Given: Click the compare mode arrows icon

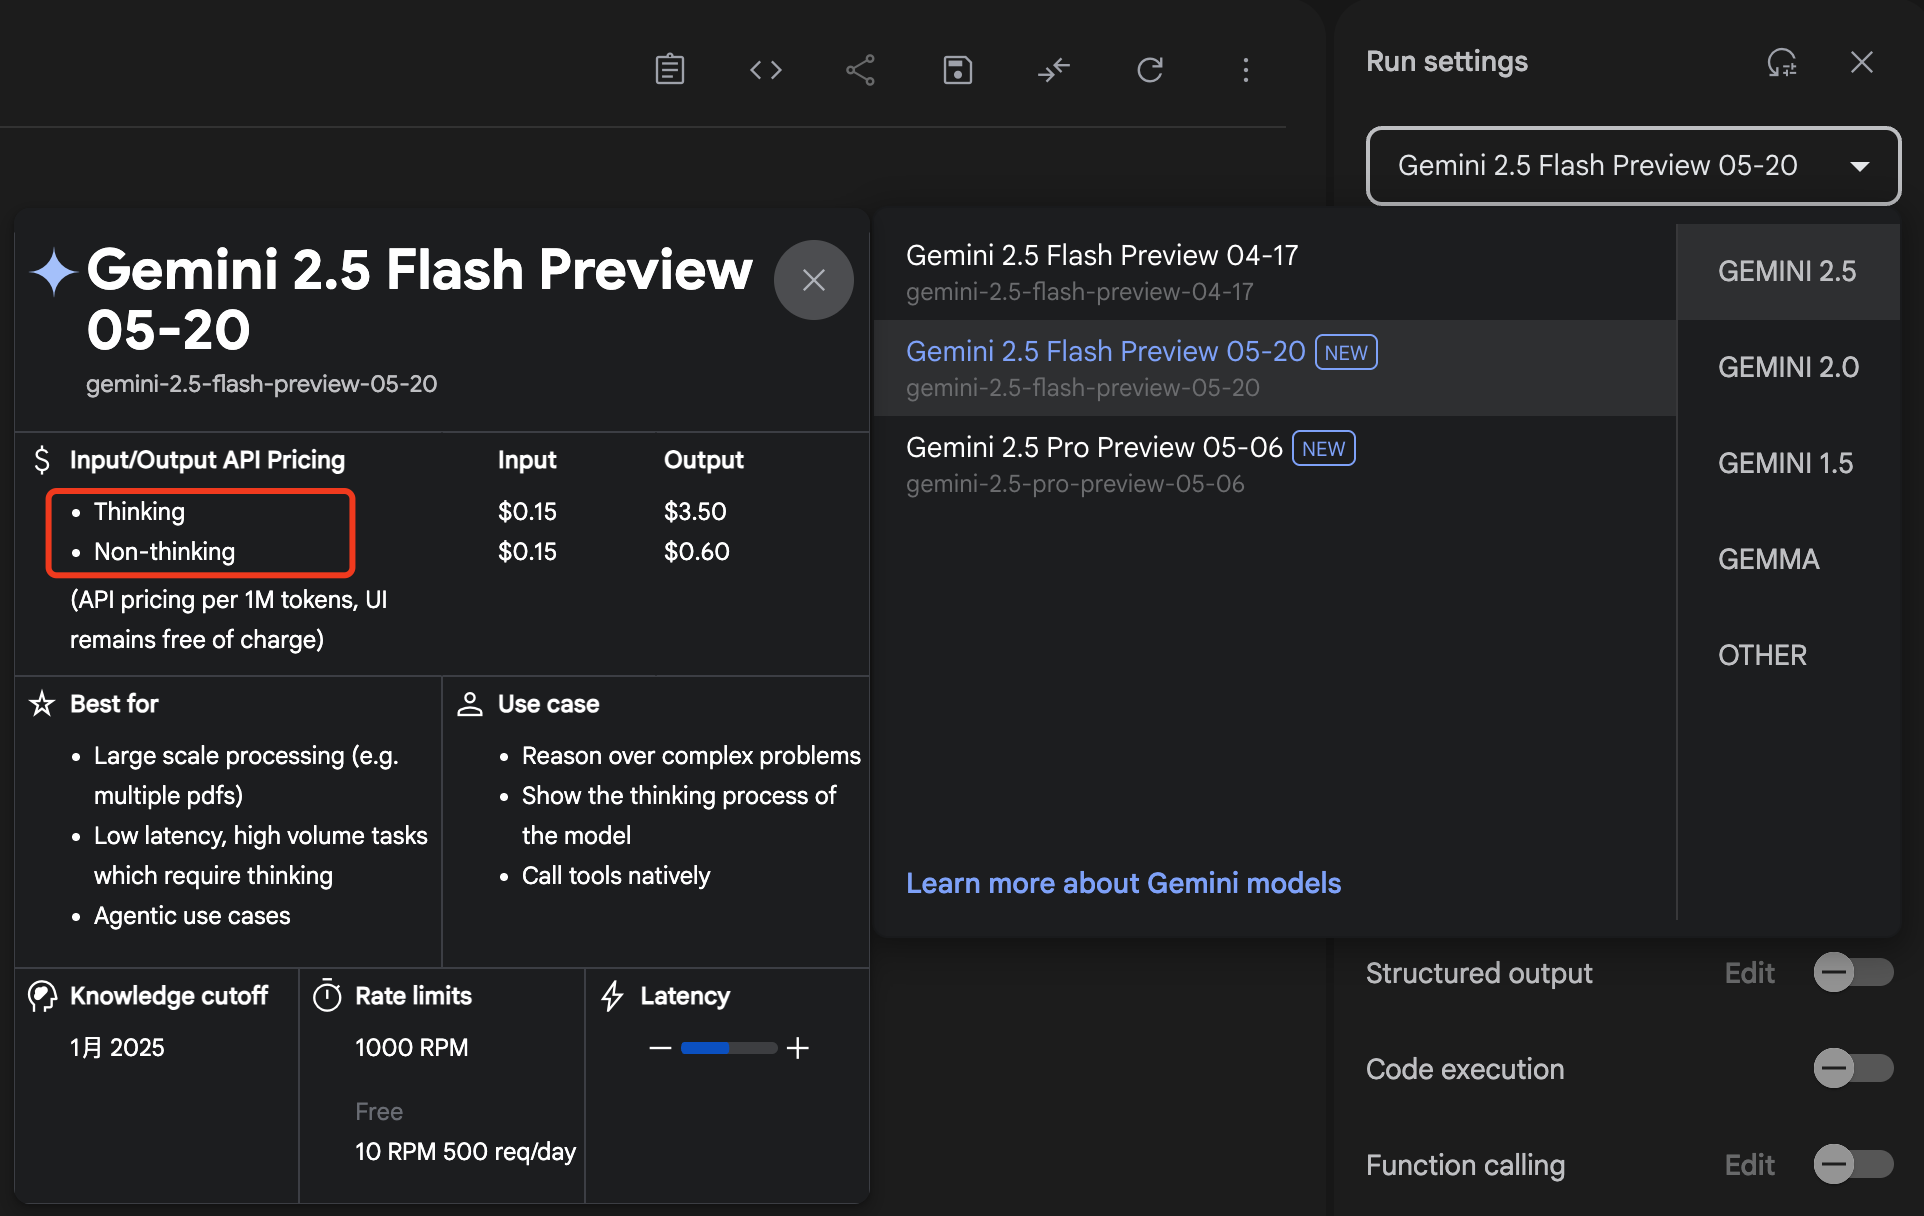Looking at the screenshot, I should 1053,70.
